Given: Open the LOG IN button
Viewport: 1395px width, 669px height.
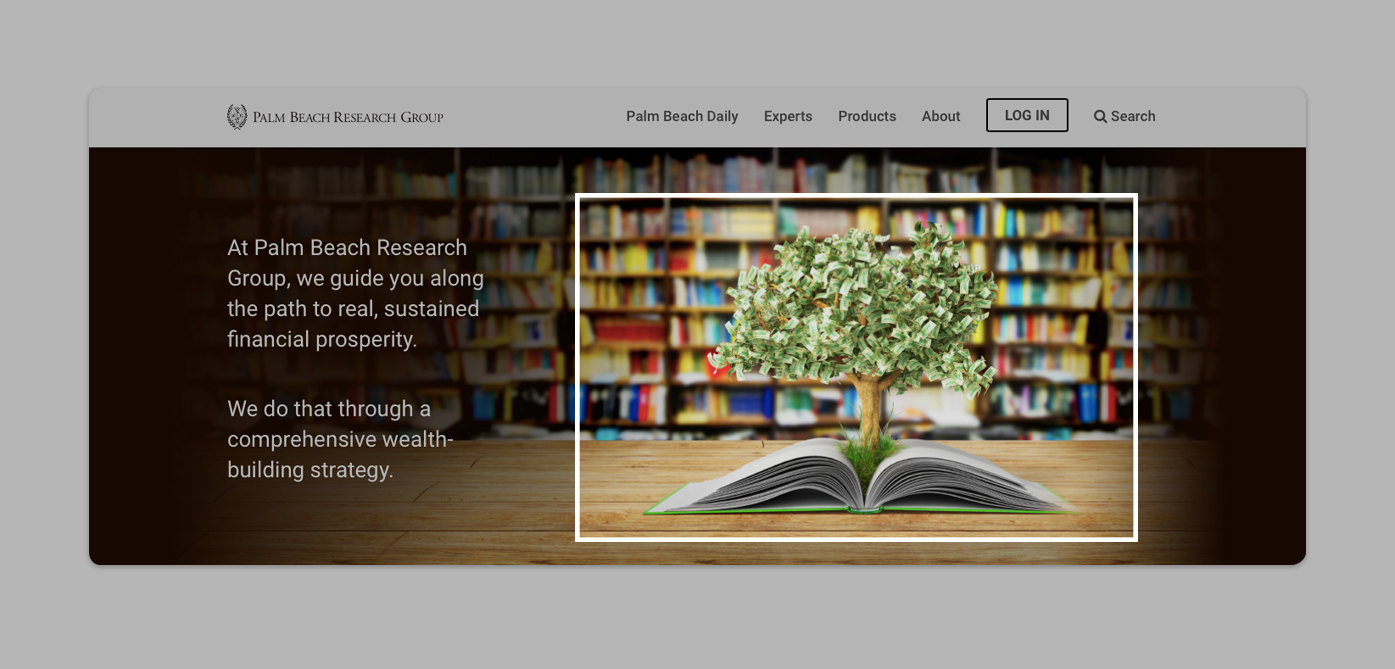Looking at the screenshot, I should click(x=1026, y=115).
